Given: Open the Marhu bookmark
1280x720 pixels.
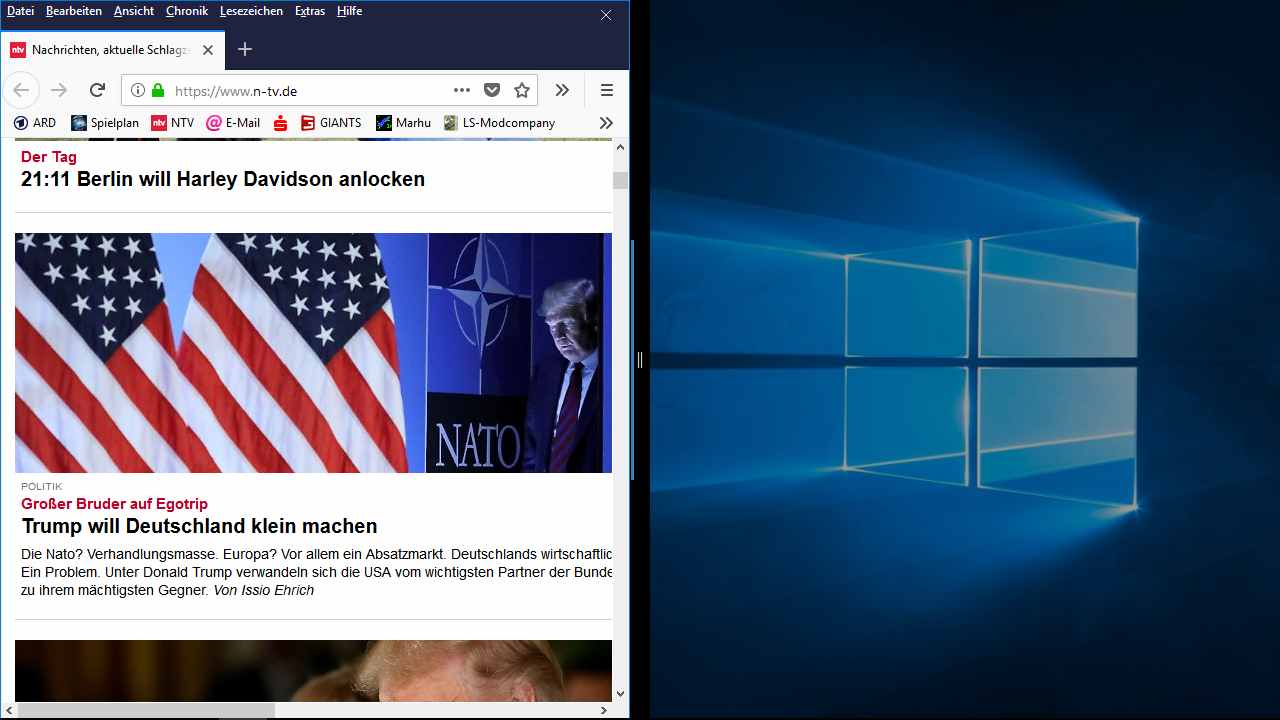Looking at the screenshot, I should click(403, 123).
